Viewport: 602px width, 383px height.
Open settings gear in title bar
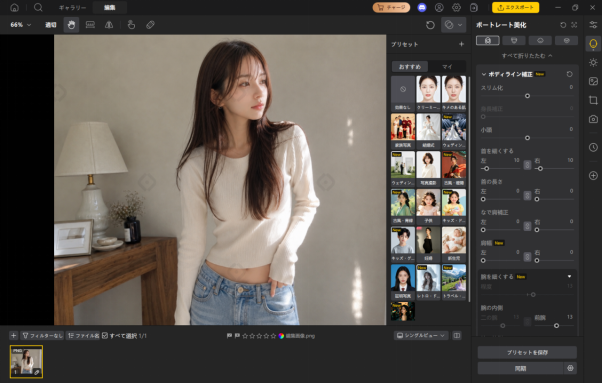(456, 7)
